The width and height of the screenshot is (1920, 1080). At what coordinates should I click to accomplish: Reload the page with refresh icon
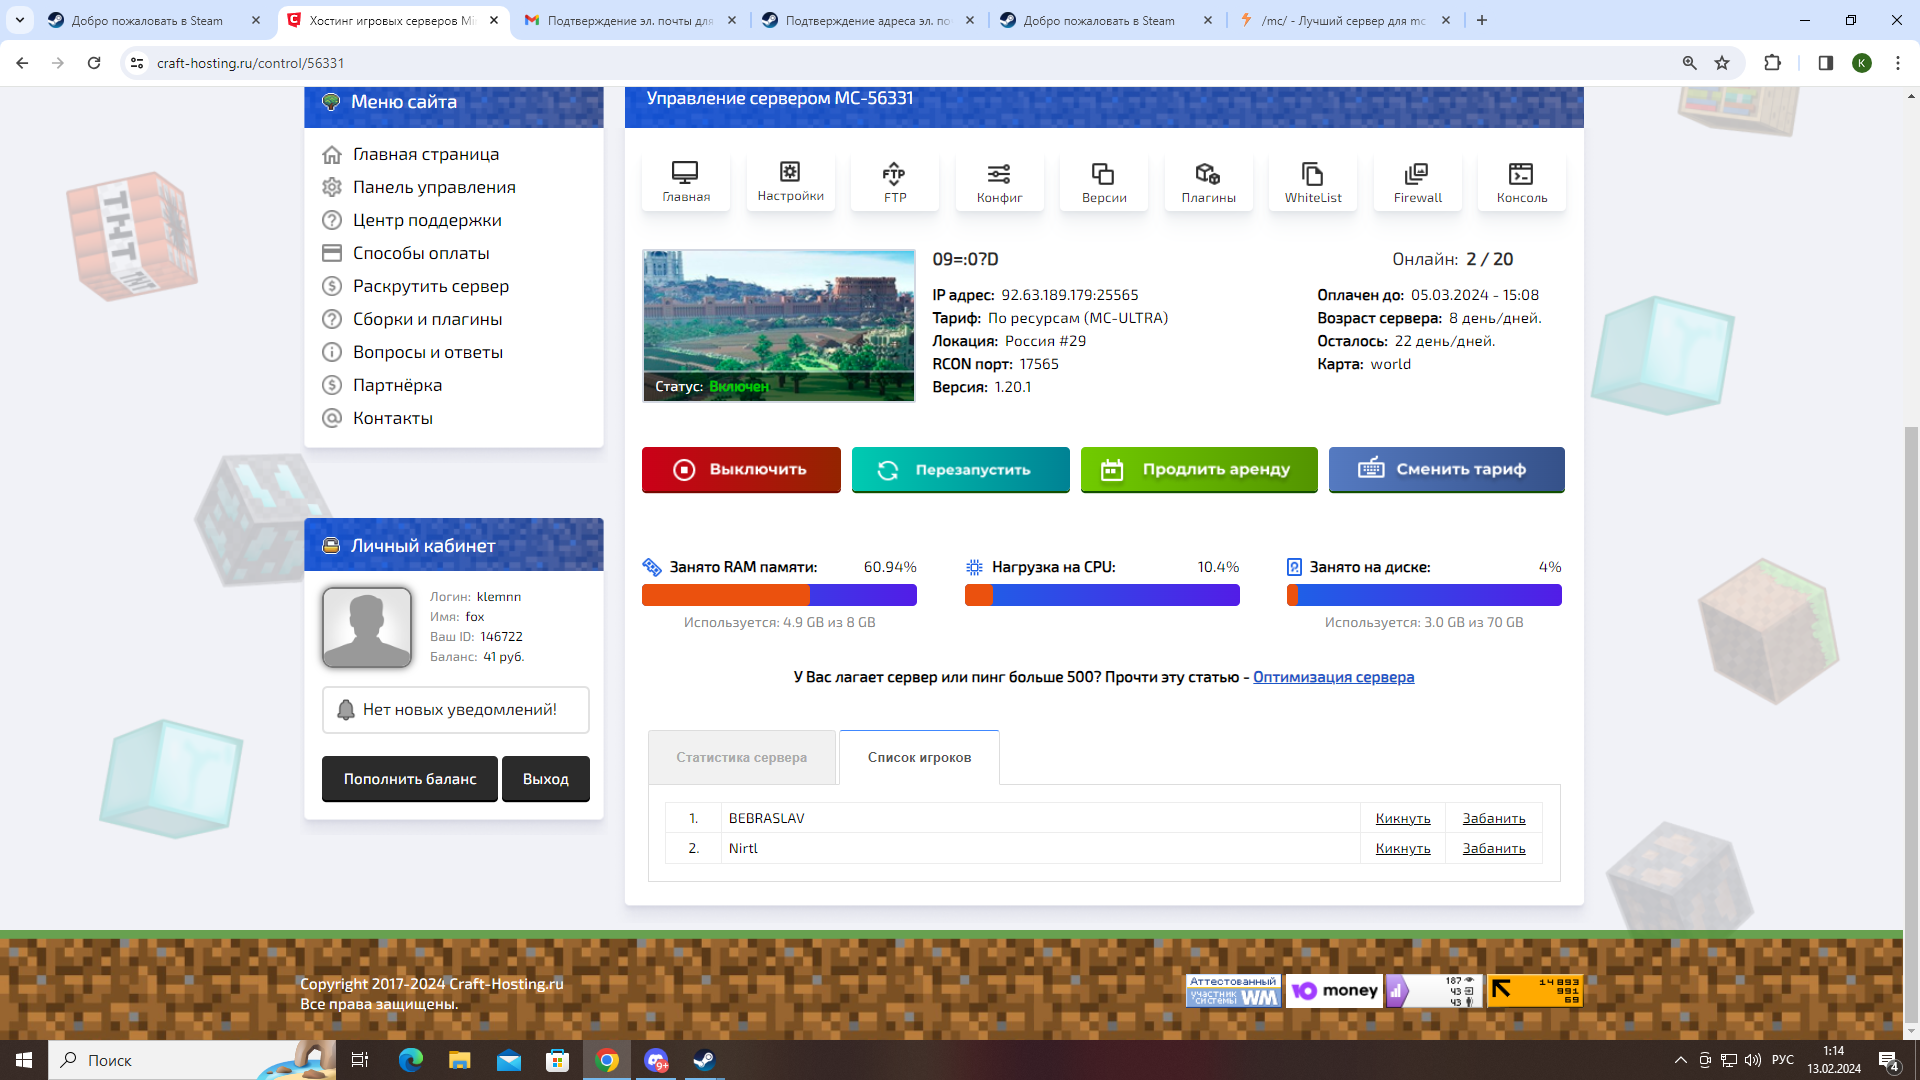94,63
